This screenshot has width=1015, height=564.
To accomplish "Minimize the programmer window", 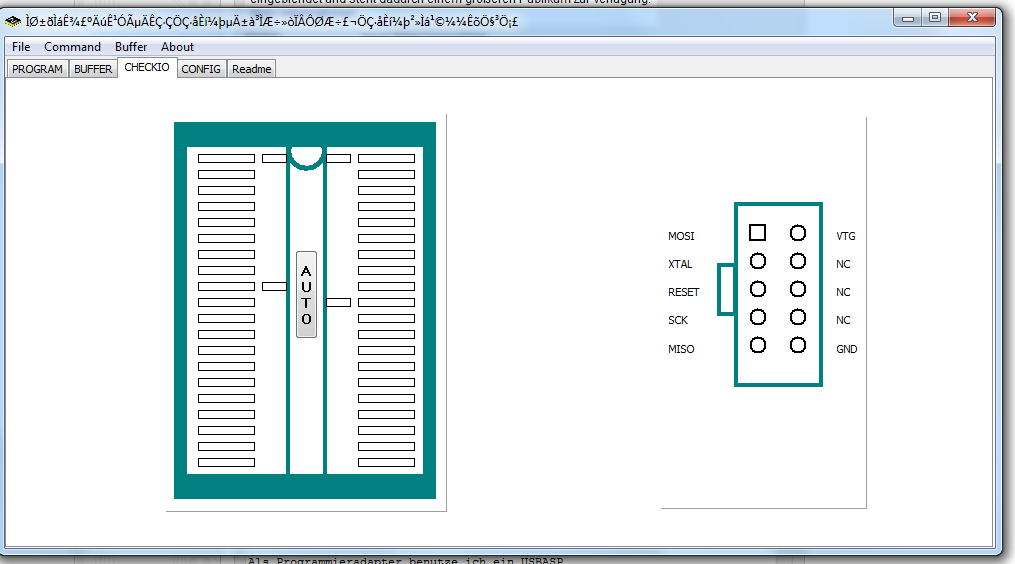I will 908,18.
